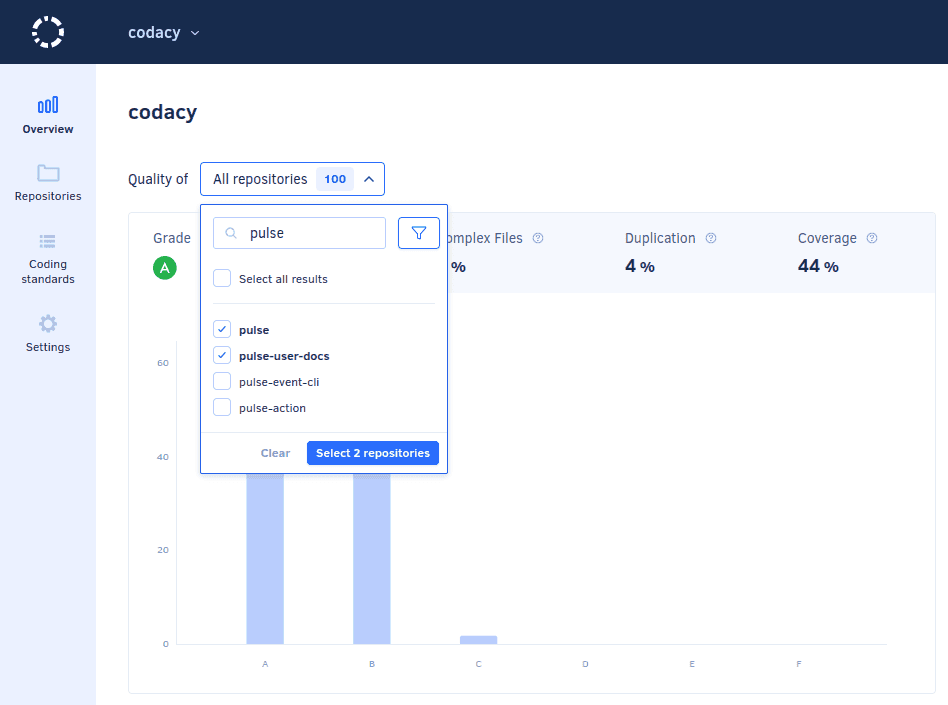Screen dimensions: 948x705
Task: Select the Coding standards list icon
Action: [47, 240]
